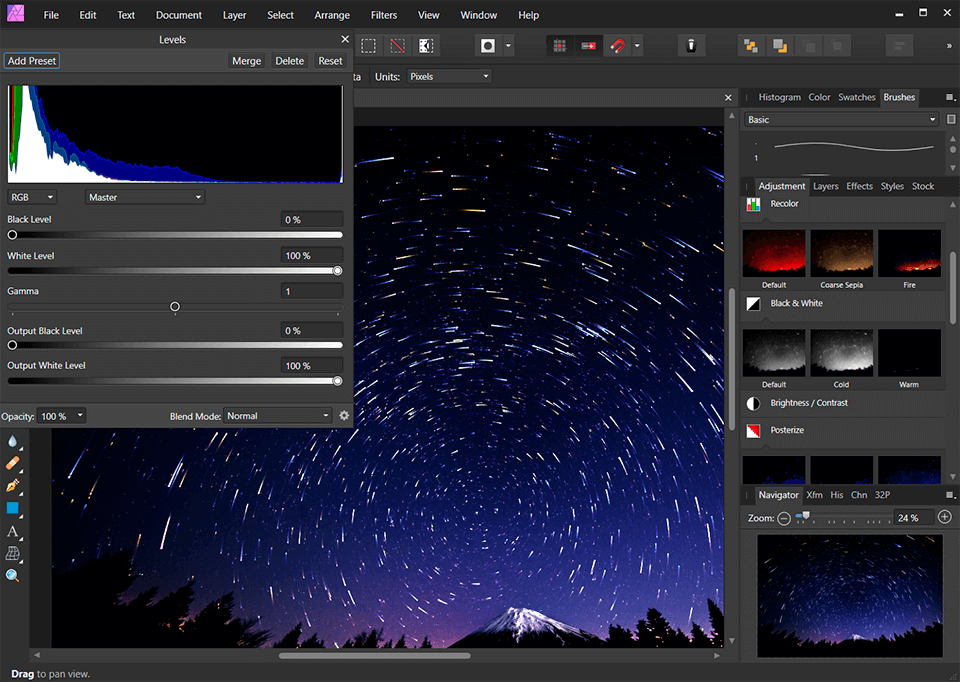Open the Master channel dropdown in Levels
The height and width of the screenshot is (682, 960).
(x=143, y=196)
